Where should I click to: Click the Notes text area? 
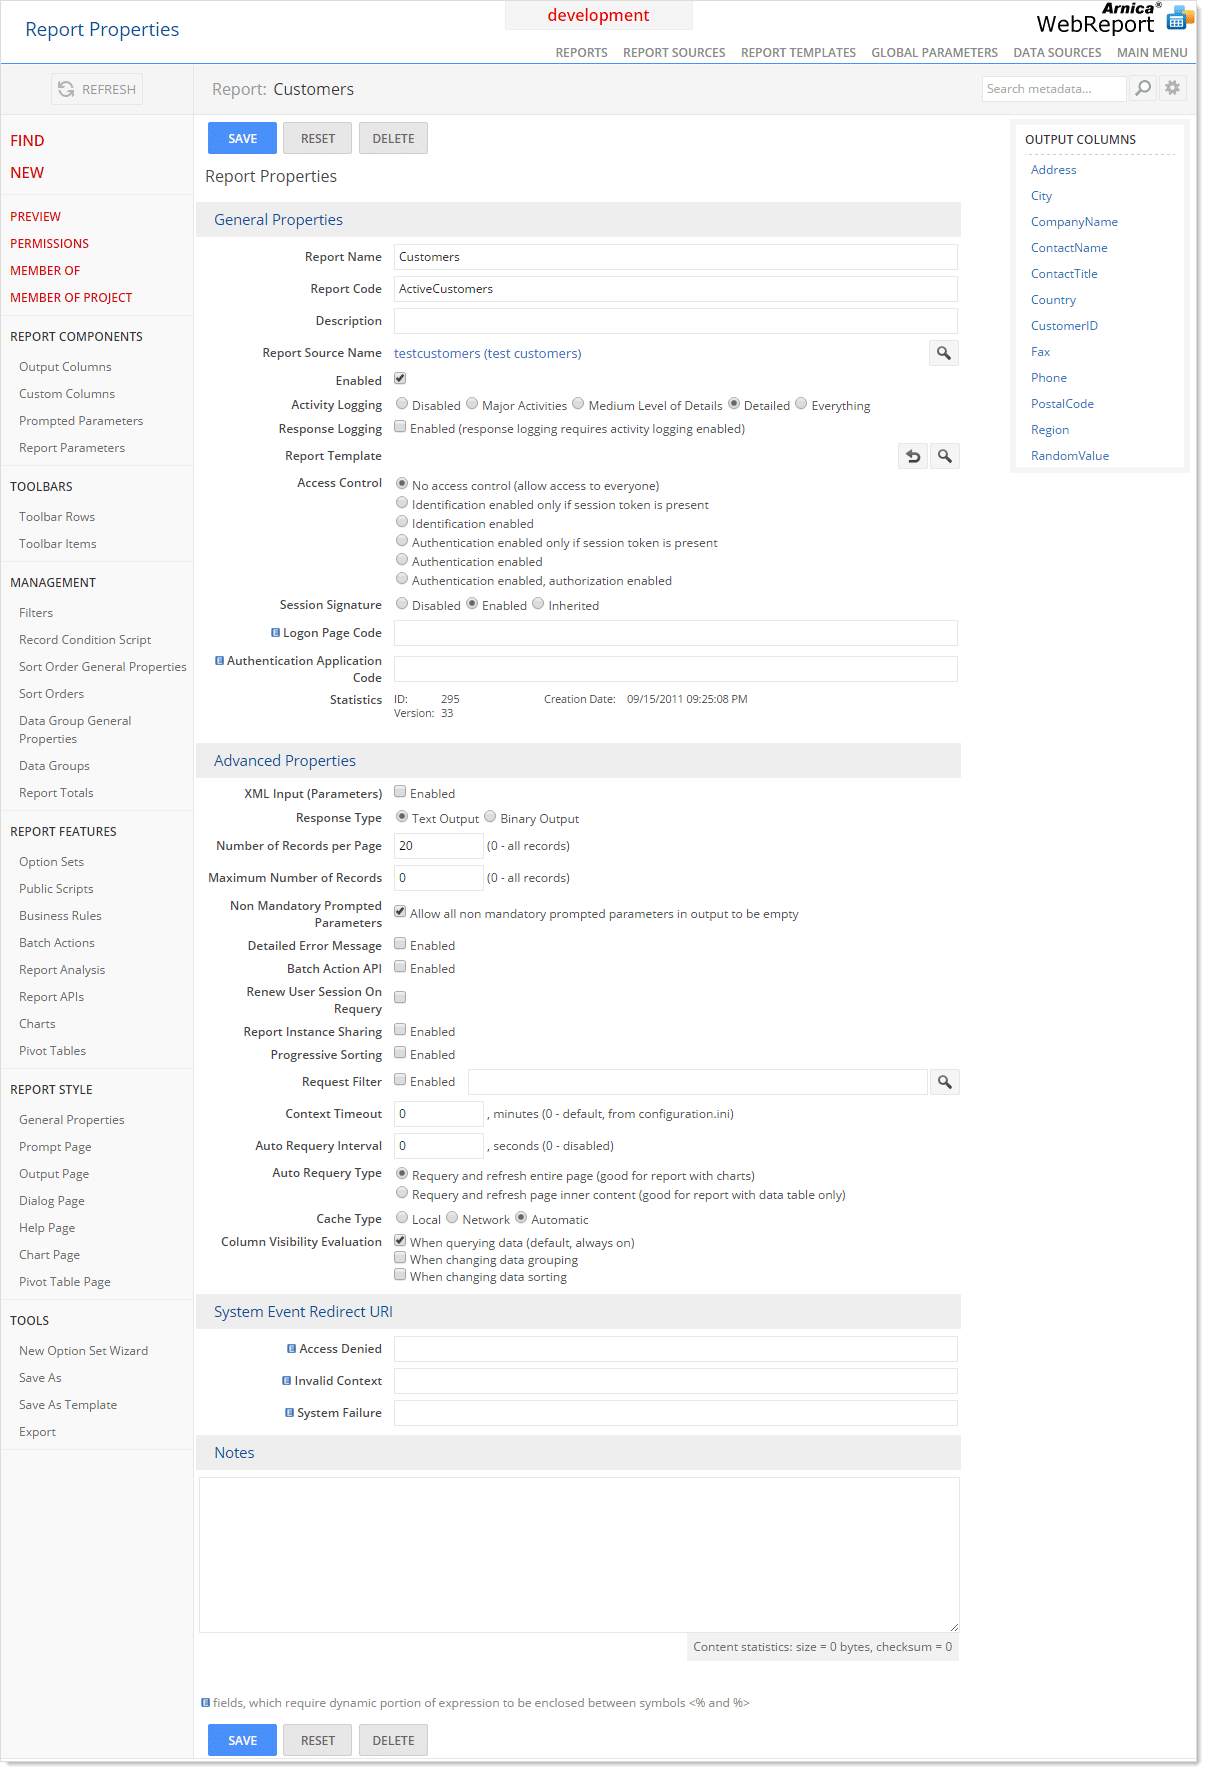[x=579, y=1555]
